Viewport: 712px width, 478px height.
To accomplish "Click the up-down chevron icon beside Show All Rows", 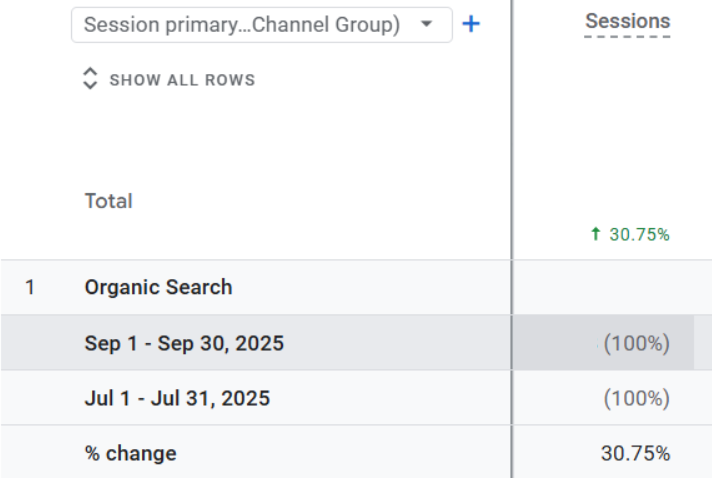I will pyautogui.click(x=90, y=80).
